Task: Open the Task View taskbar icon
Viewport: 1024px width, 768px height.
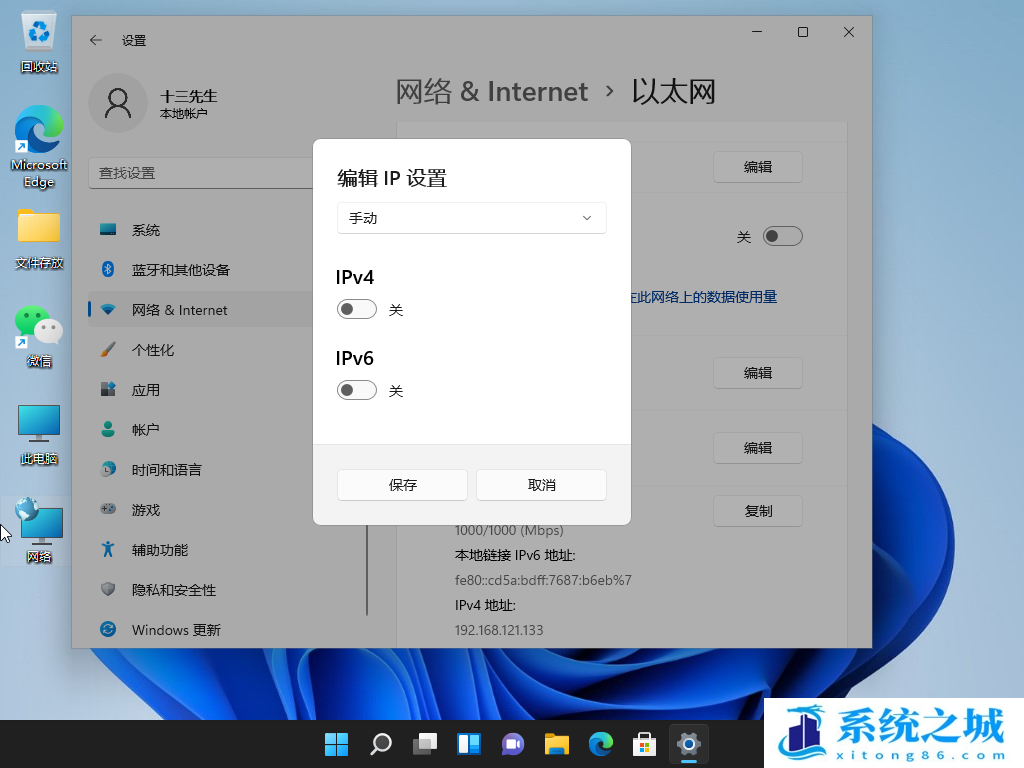Action: point(425,744)
